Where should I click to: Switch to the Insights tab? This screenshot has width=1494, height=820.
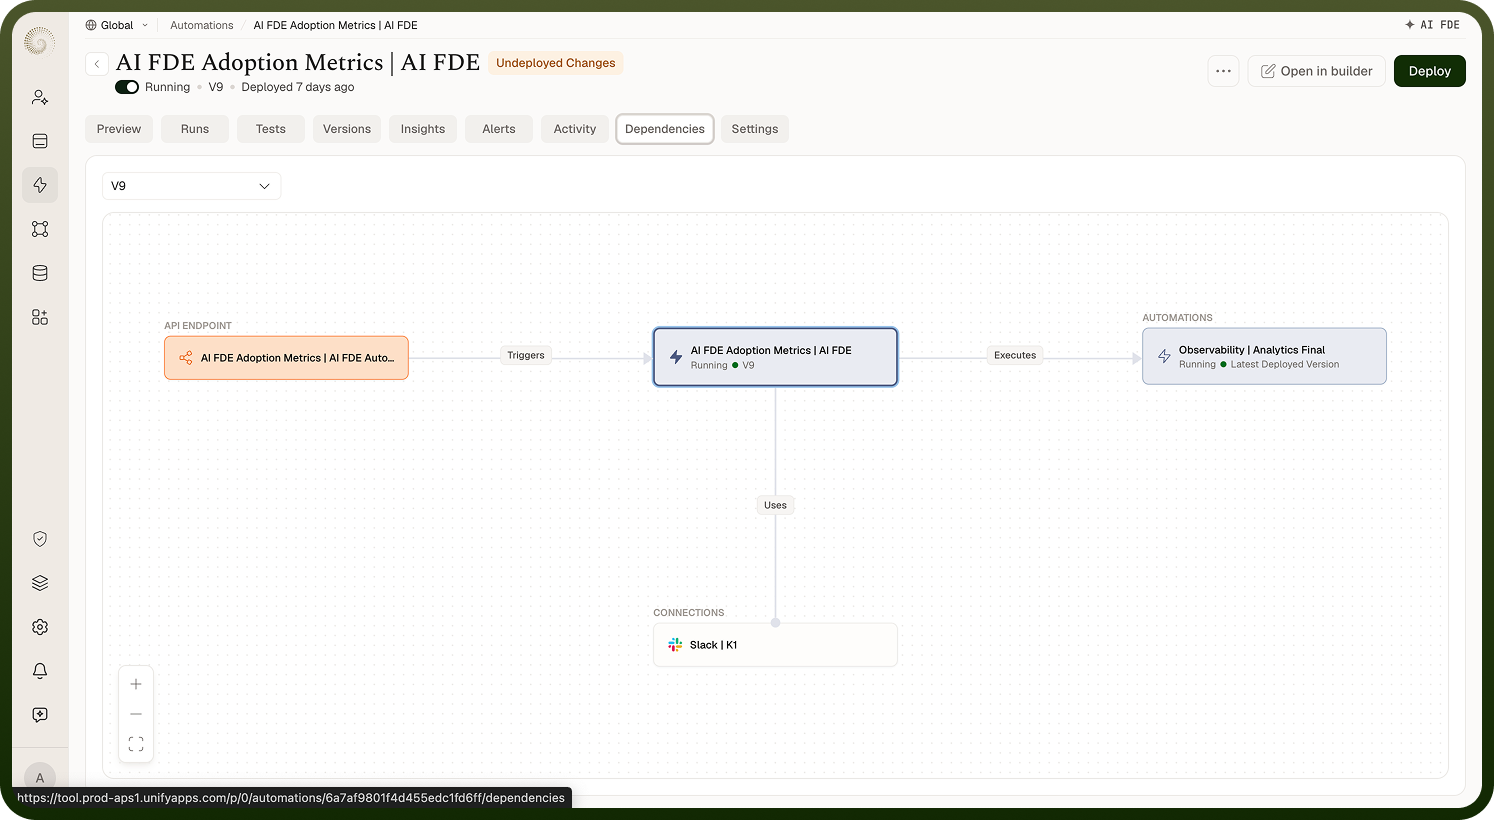423,129
